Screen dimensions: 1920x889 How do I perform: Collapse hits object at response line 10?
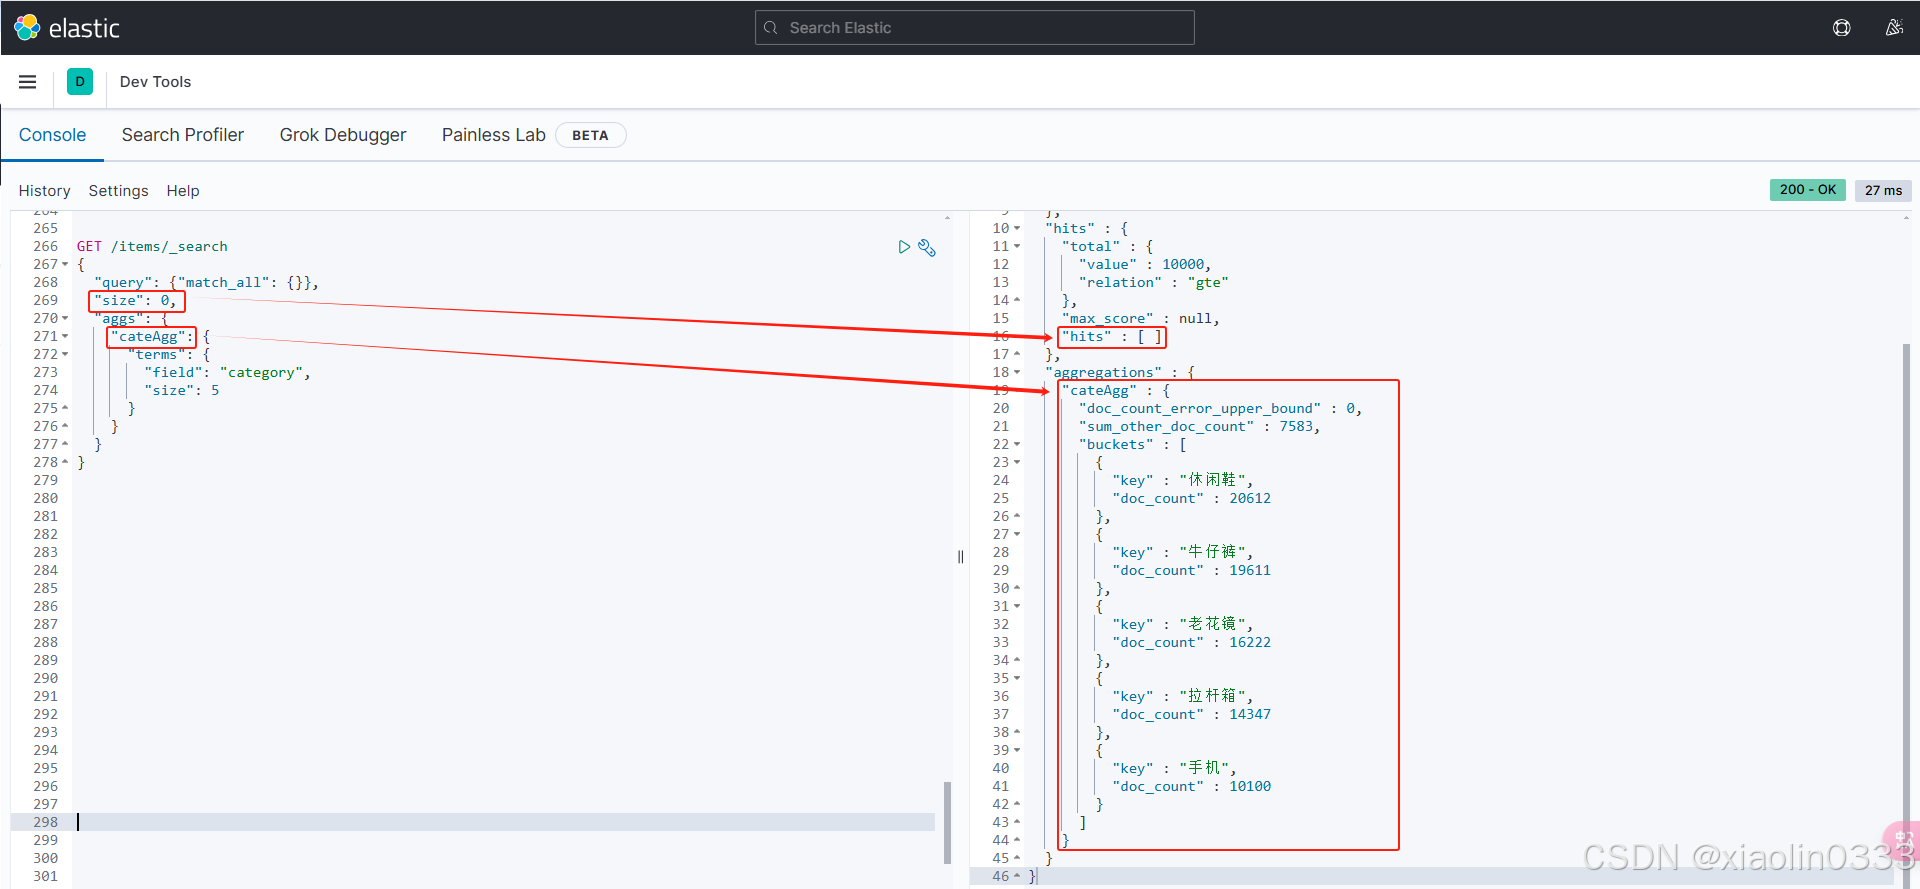point(1017,229)
